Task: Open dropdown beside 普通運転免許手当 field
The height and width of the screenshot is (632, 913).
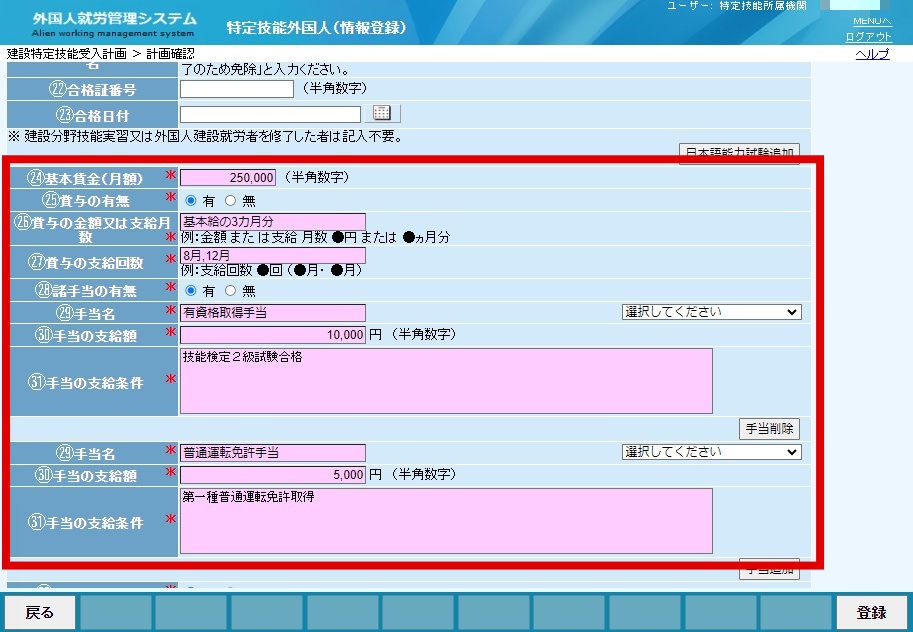Action: (712, 452)
